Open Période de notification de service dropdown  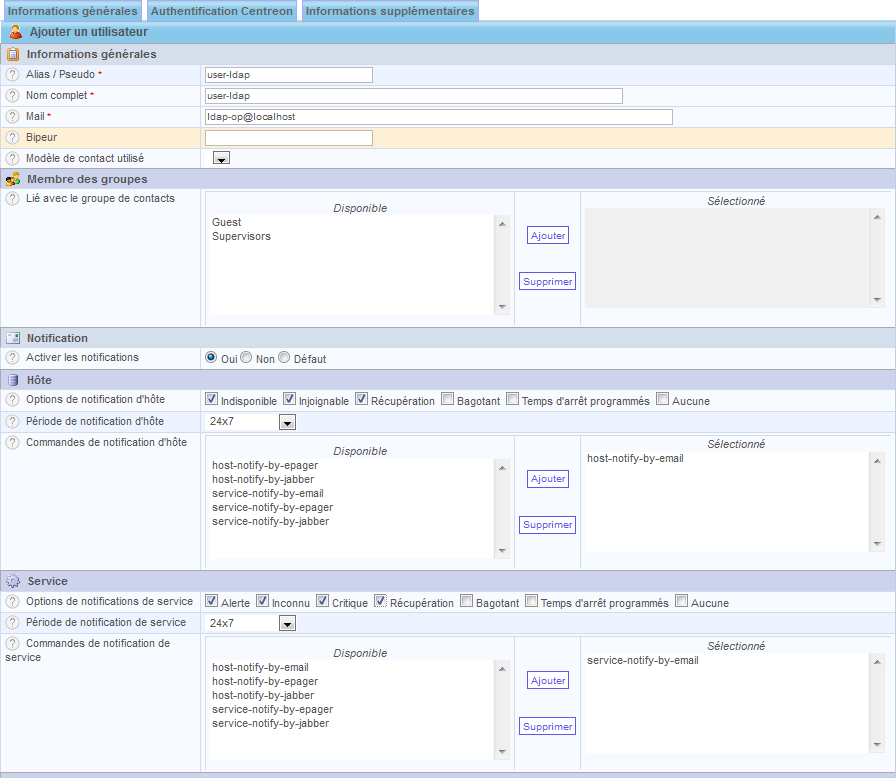287,624
